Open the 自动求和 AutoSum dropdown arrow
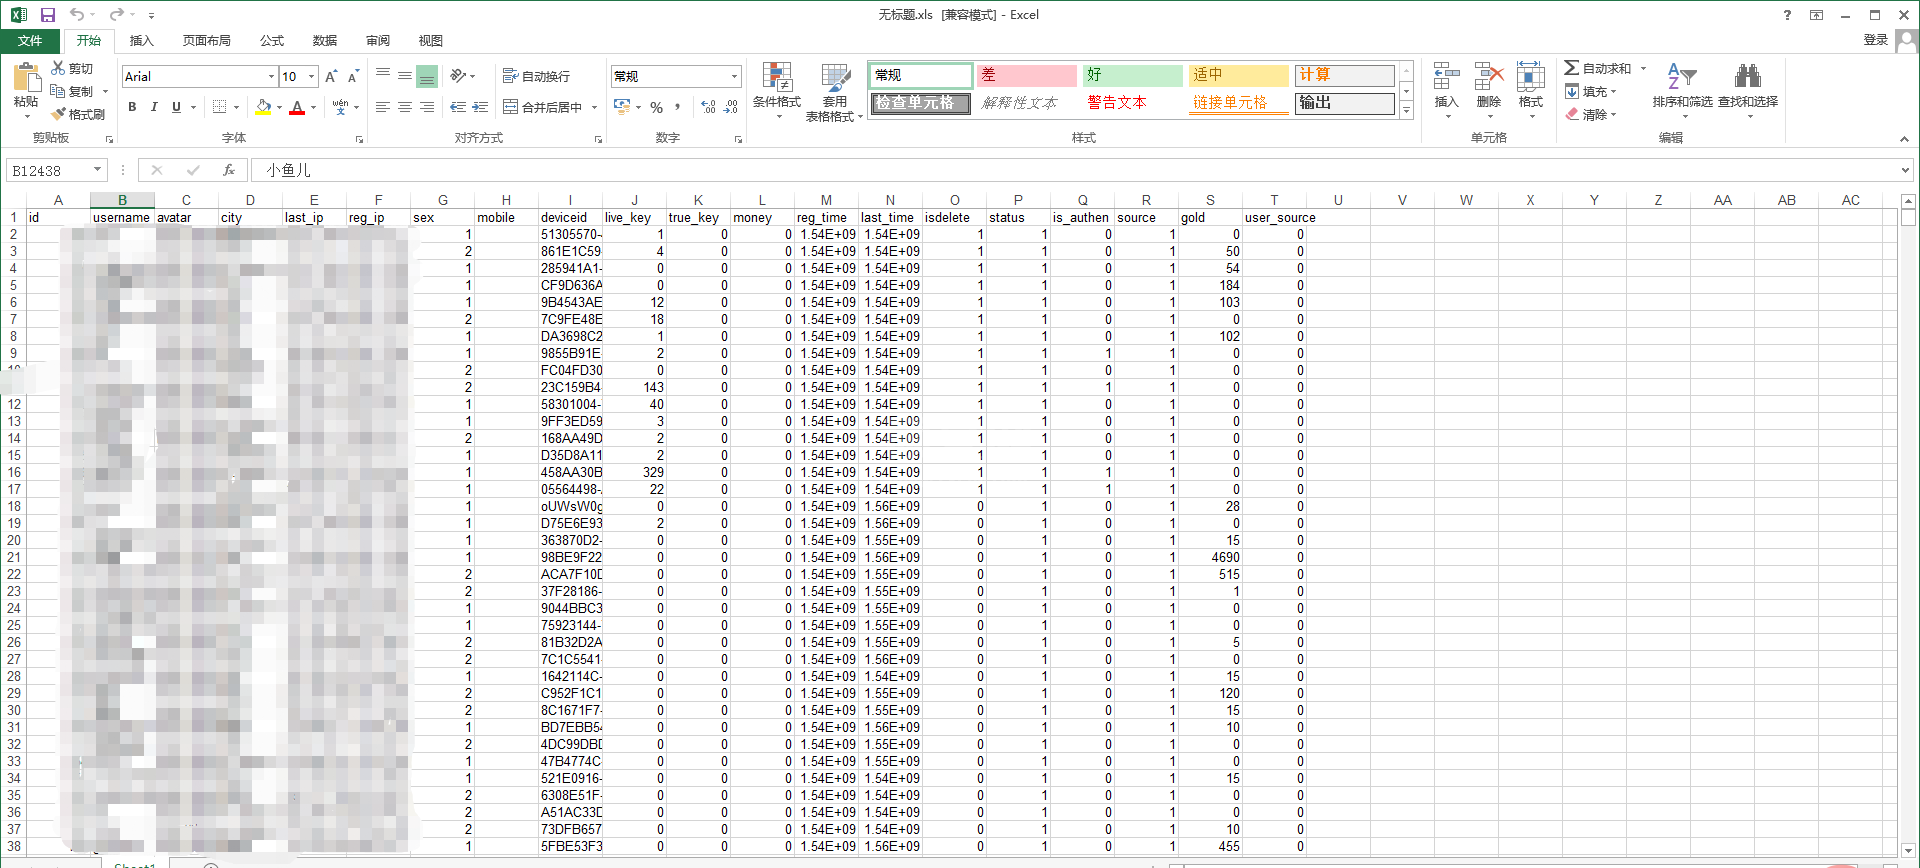This screenshot has width=1920, height=868. [1643, 68]
